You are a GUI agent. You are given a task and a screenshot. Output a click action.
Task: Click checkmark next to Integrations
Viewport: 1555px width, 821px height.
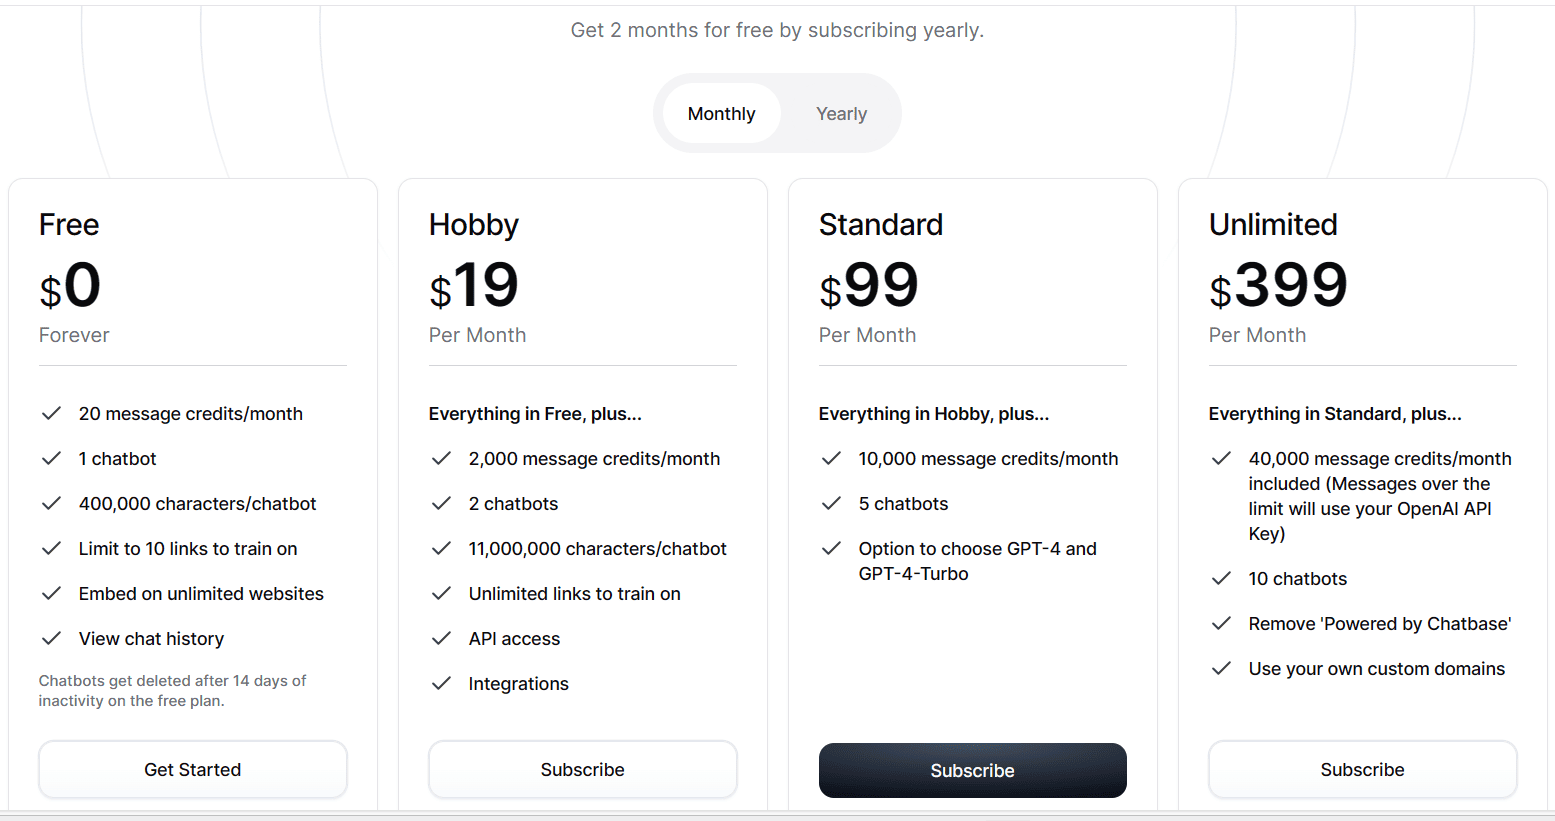coord(441,683)
